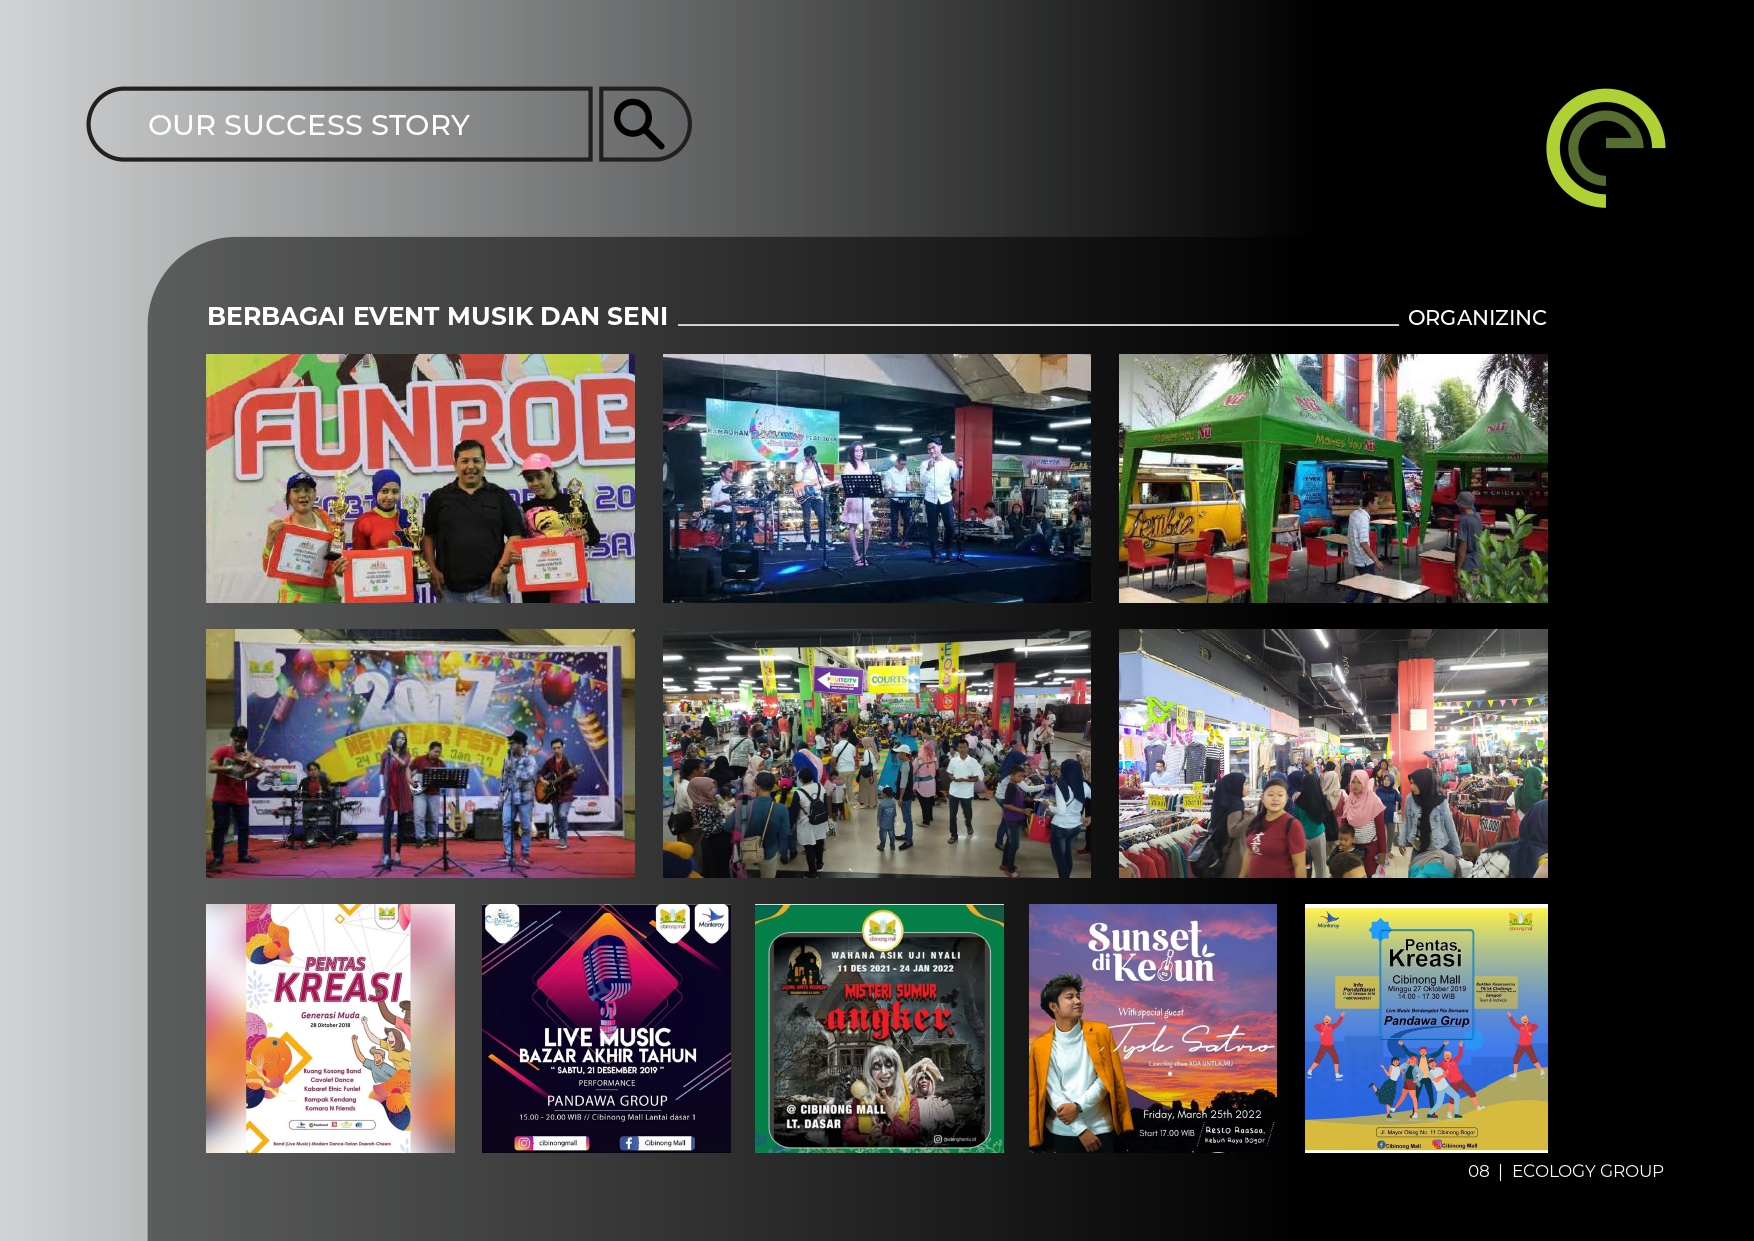Select the Pentas Kreasi Generasi Muda poster

tap(330, 1028)
